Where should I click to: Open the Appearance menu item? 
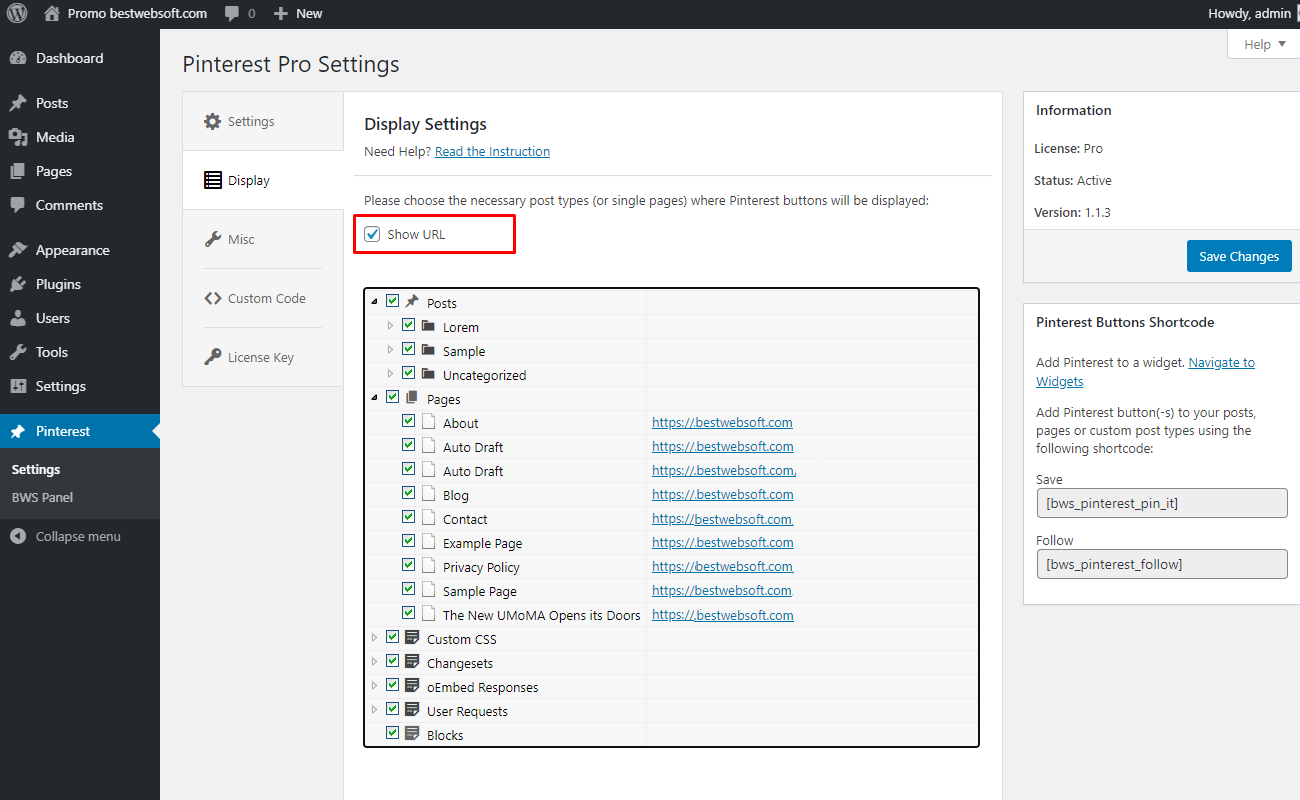80,250
